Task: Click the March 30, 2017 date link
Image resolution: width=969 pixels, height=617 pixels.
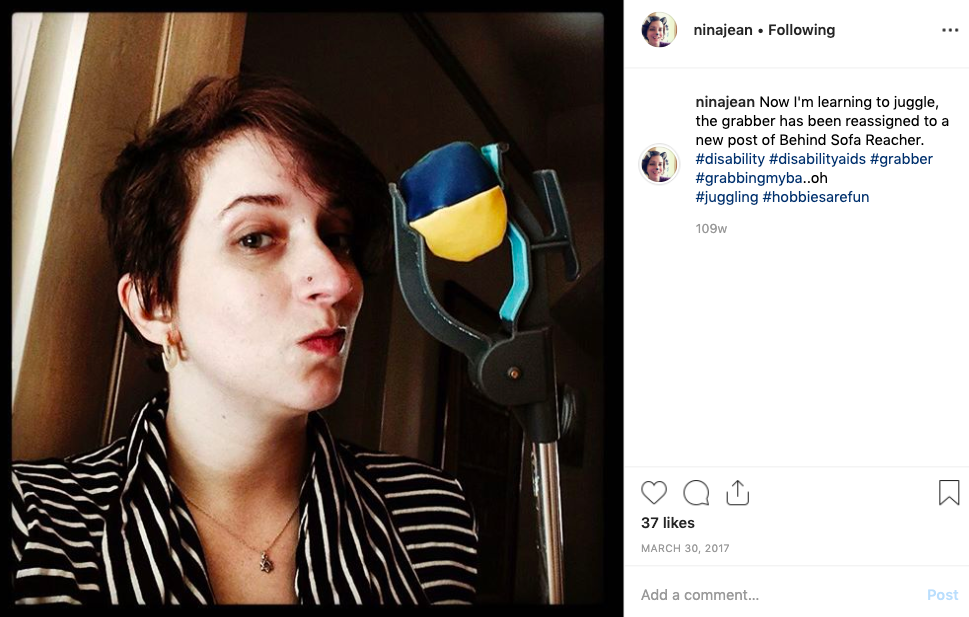Action: (685, 548)
